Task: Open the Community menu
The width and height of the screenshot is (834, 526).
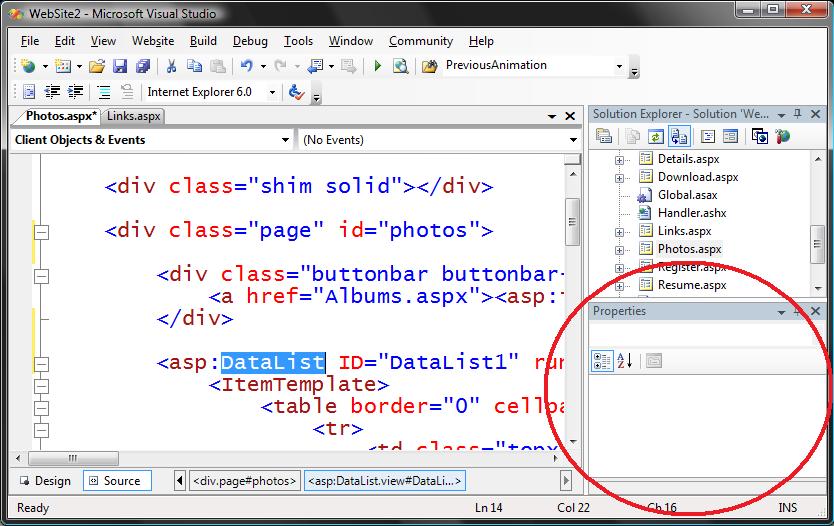Action: (x=421, y=41)
